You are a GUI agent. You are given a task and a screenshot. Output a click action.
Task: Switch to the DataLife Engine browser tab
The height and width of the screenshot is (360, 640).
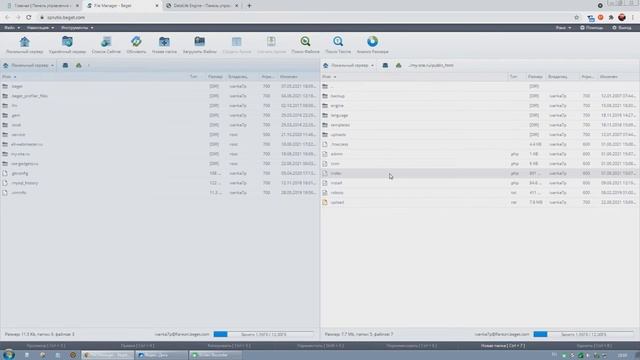(x=202, y=6)
